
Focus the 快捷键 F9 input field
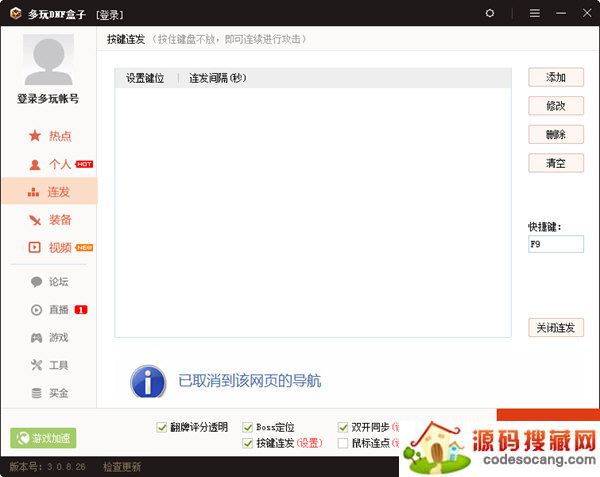(x=556, y=244)
